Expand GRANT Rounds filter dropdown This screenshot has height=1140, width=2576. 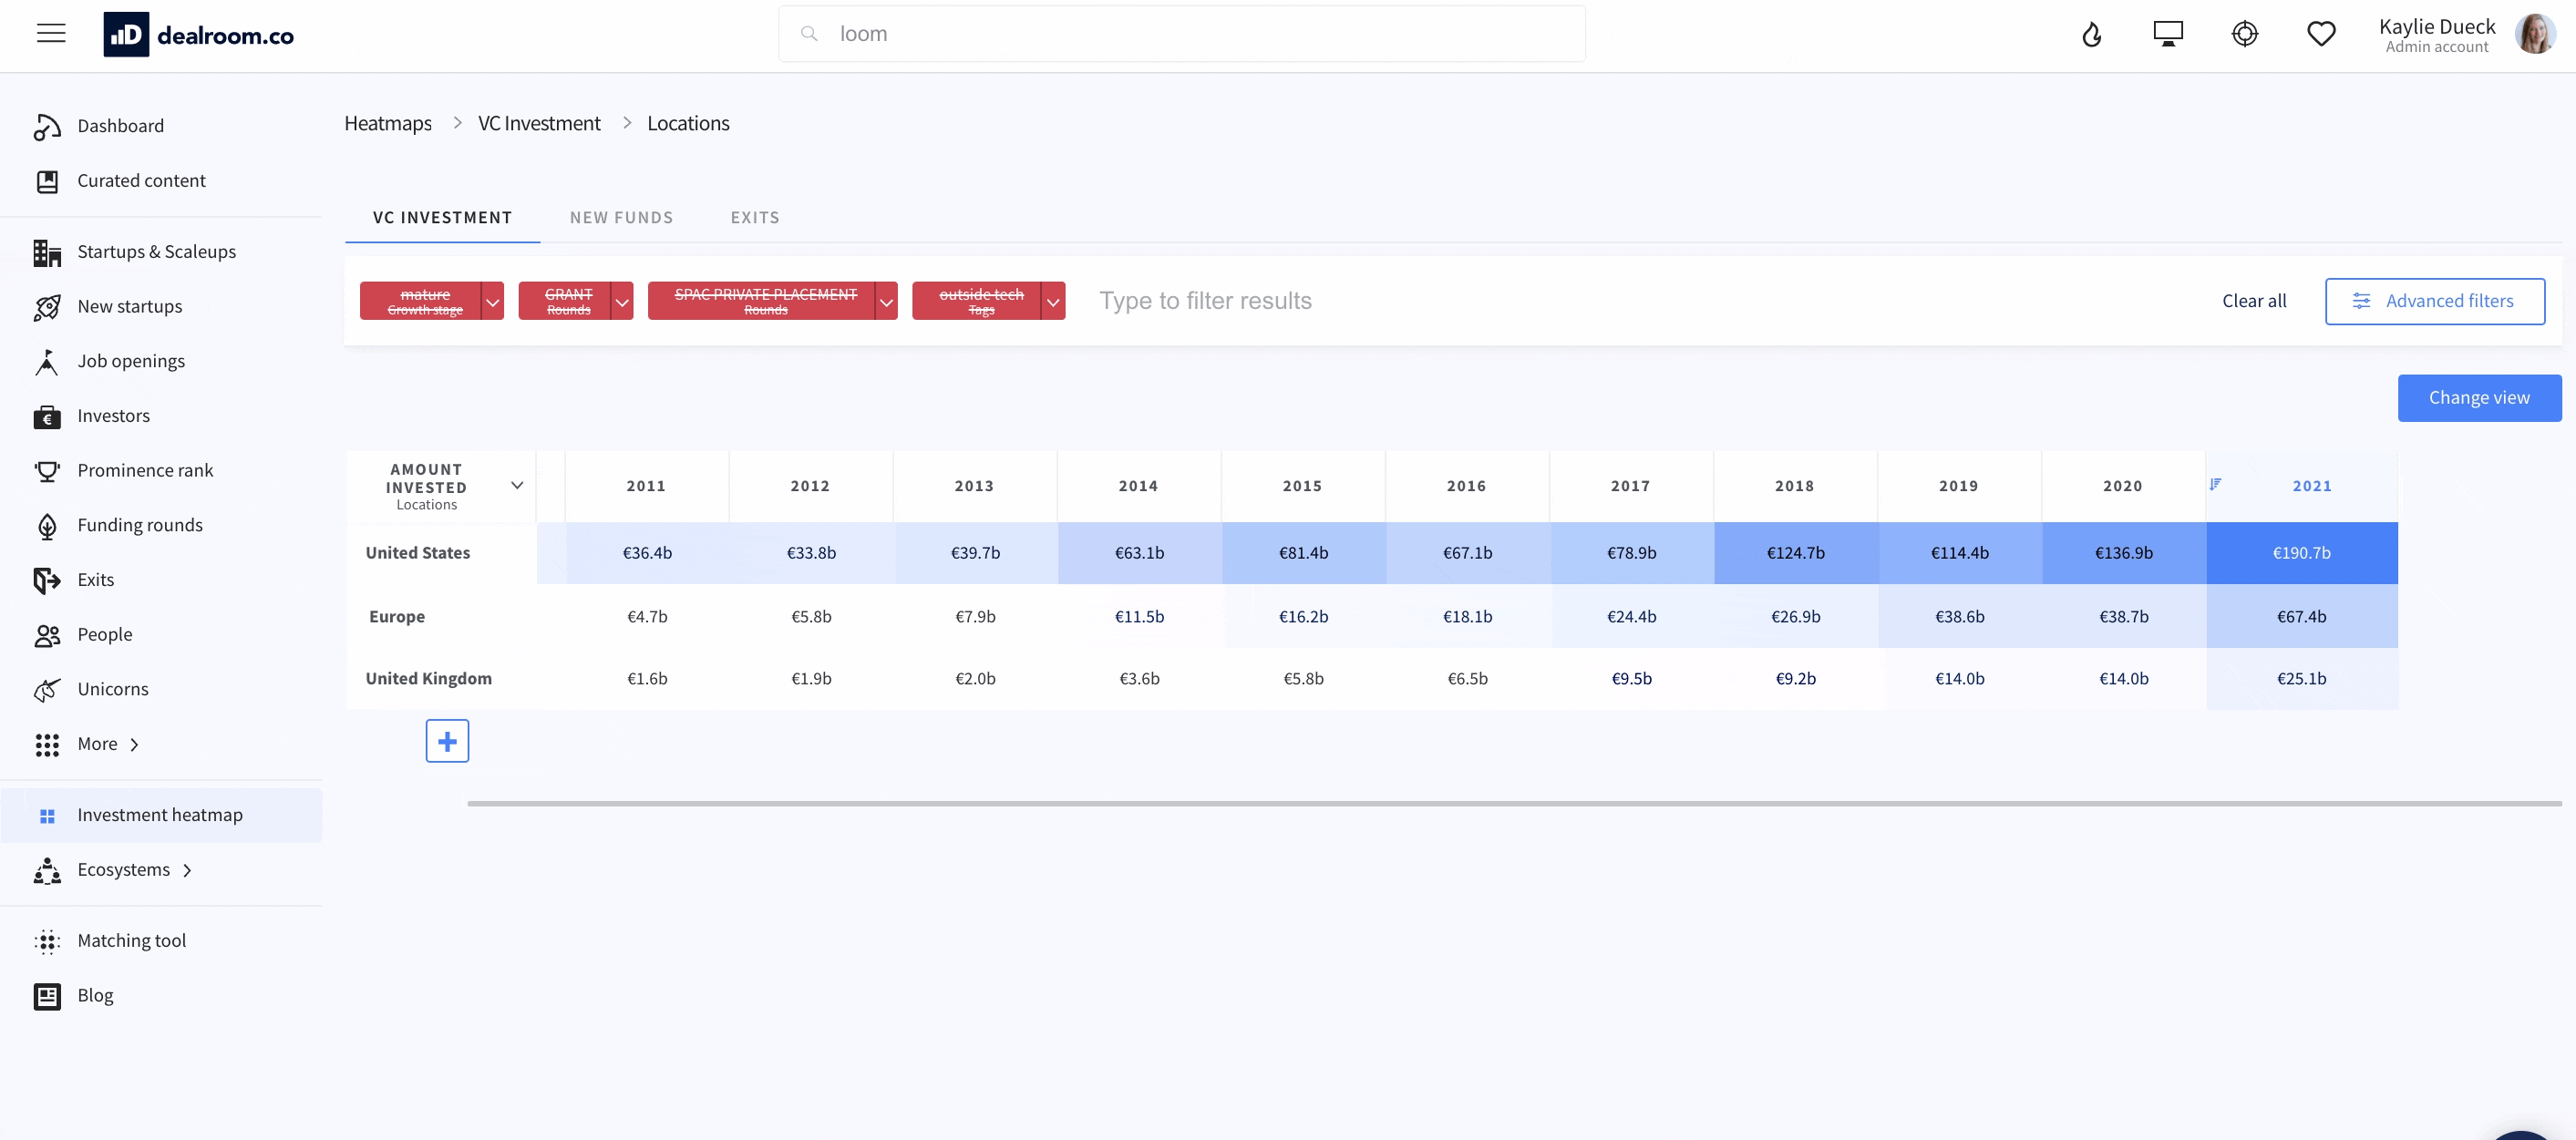[622, 301]
